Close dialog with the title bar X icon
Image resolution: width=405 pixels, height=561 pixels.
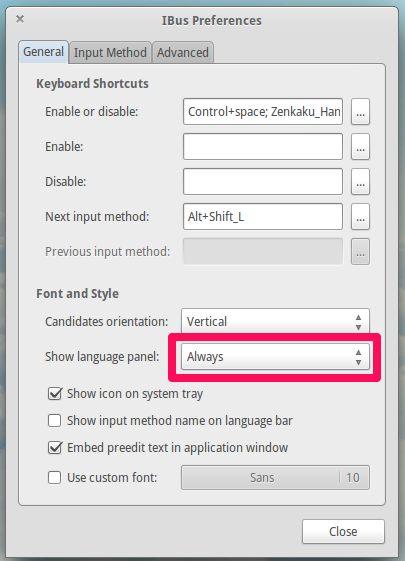pos(20,19)
